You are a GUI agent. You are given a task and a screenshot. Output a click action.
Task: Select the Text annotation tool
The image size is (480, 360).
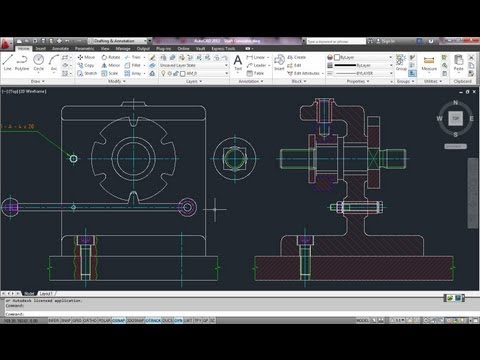pyautogui.click(x=238, y=63)
